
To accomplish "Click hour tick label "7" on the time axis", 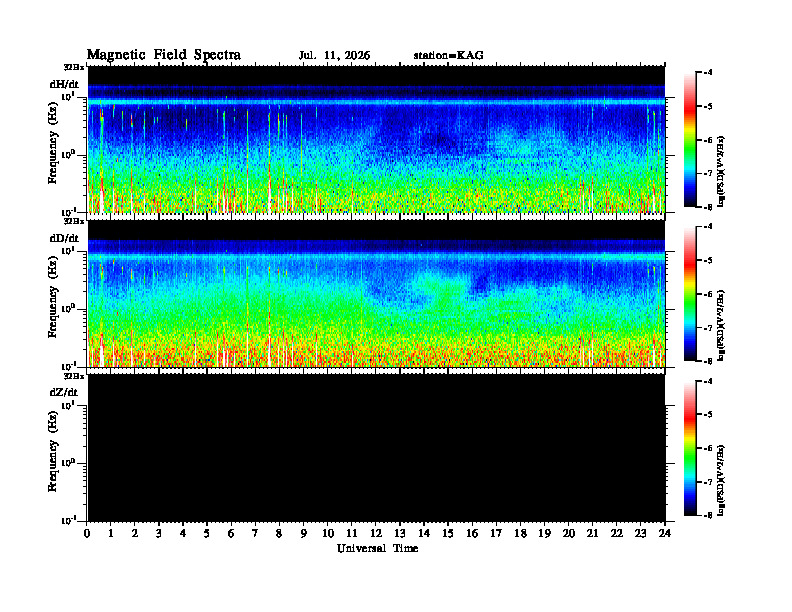I will 255,534.
